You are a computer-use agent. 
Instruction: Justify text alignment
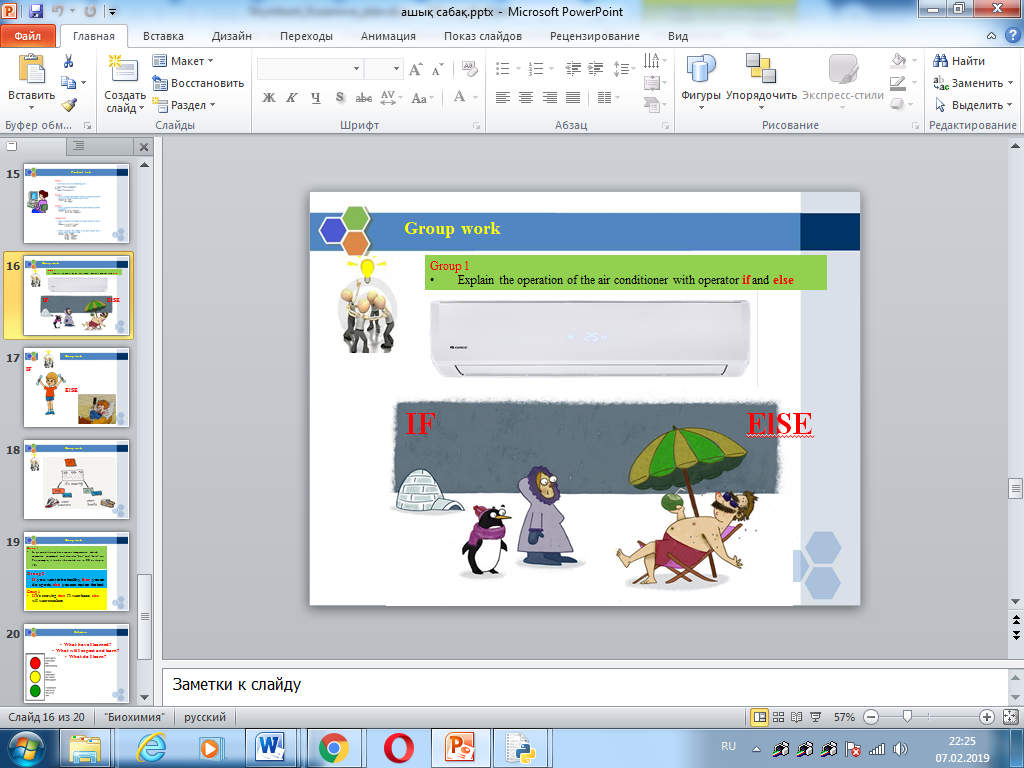(x=573, y=97)
